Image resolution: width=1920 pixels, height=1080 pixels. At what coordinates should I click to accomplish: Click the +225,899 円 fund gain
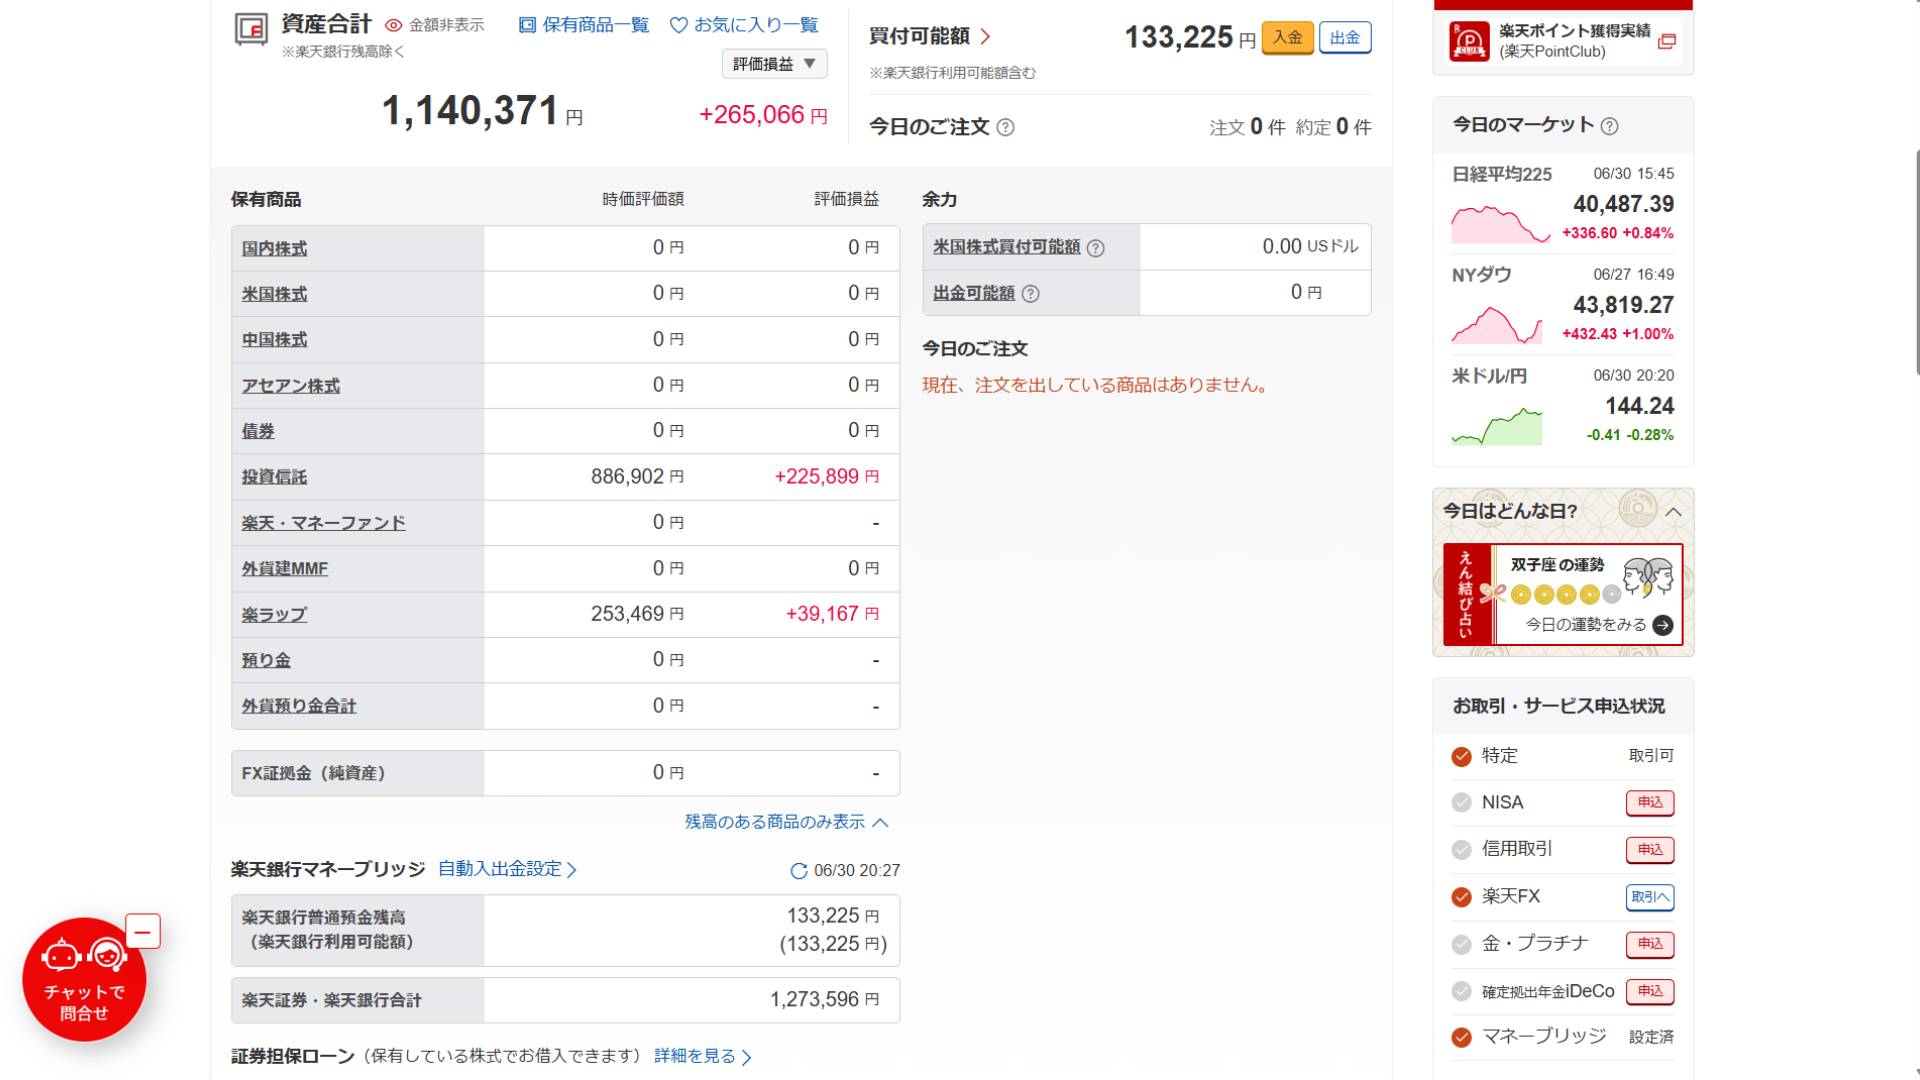[x=826, y=477]
